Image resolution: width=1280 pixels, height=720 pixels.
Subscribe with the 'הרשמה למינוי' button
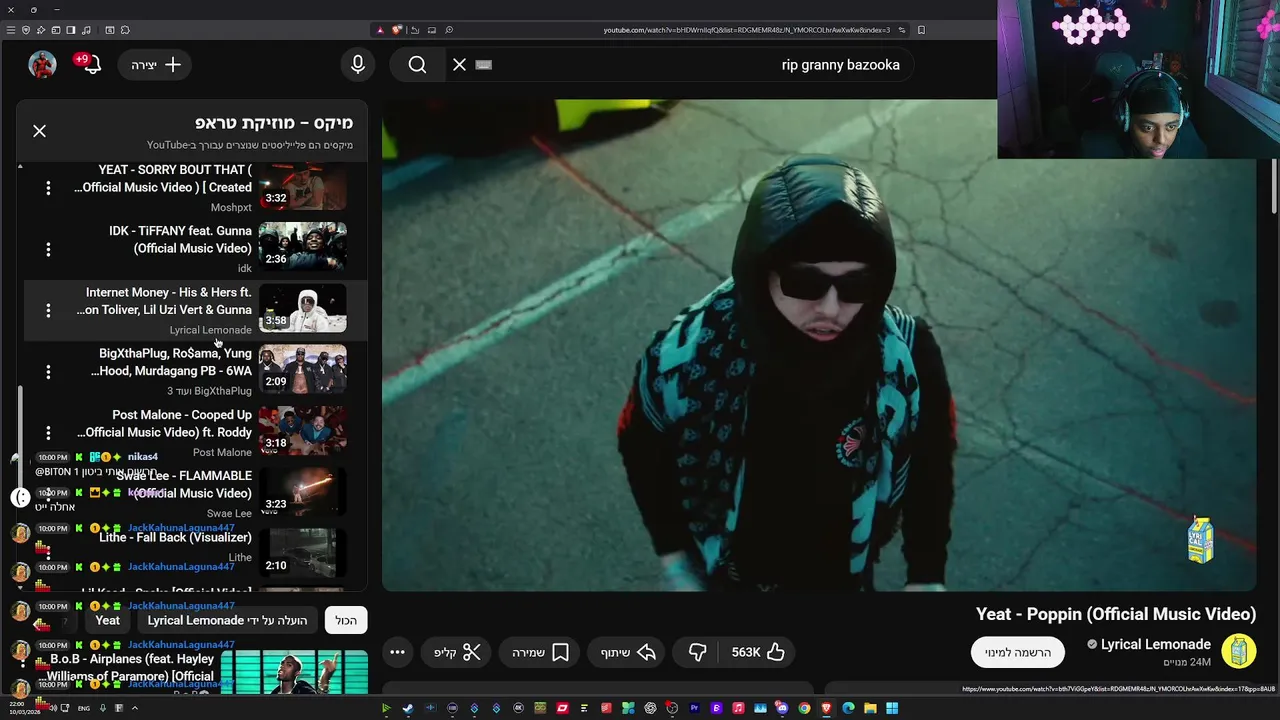click(1018, 653)
